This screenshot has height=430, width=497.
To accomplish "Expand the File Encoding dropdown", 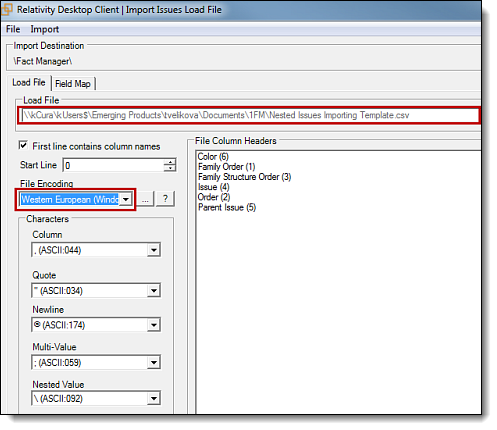I will 126,199.
